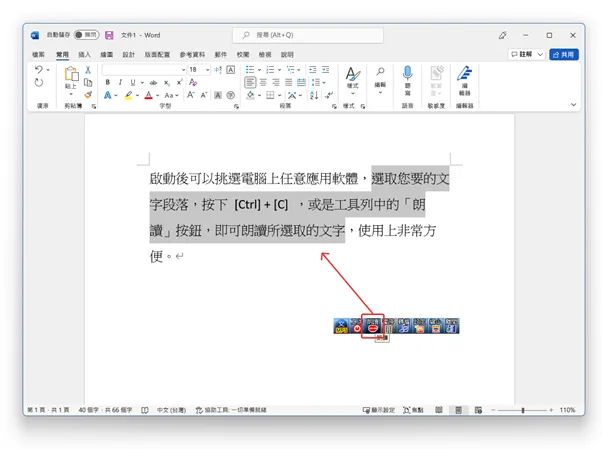Click the Decrease Indent icon
The width and height of the screenshot is (602, 449).
coord(313,70)
